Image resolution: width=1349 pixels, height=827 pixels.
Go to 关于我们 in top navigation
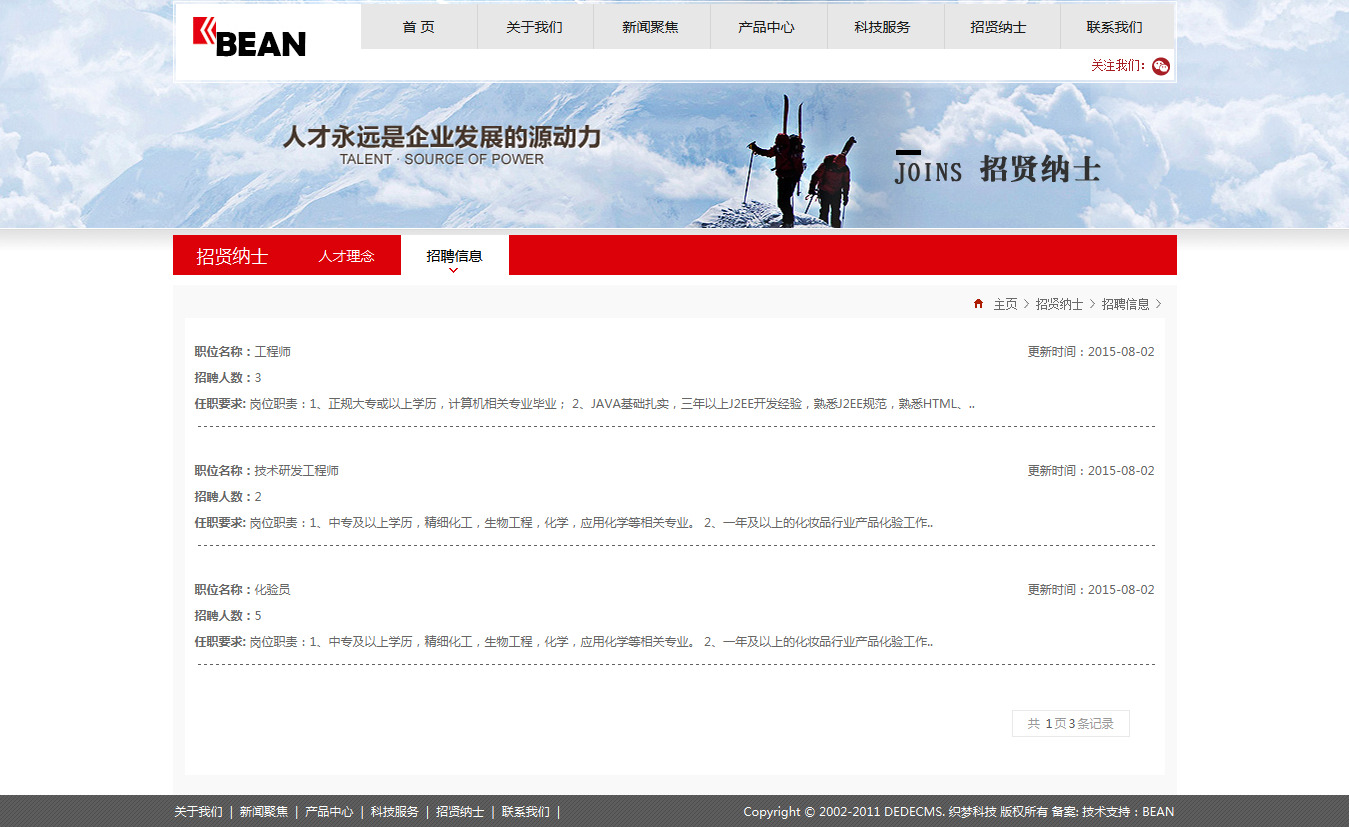click(535, 27)
